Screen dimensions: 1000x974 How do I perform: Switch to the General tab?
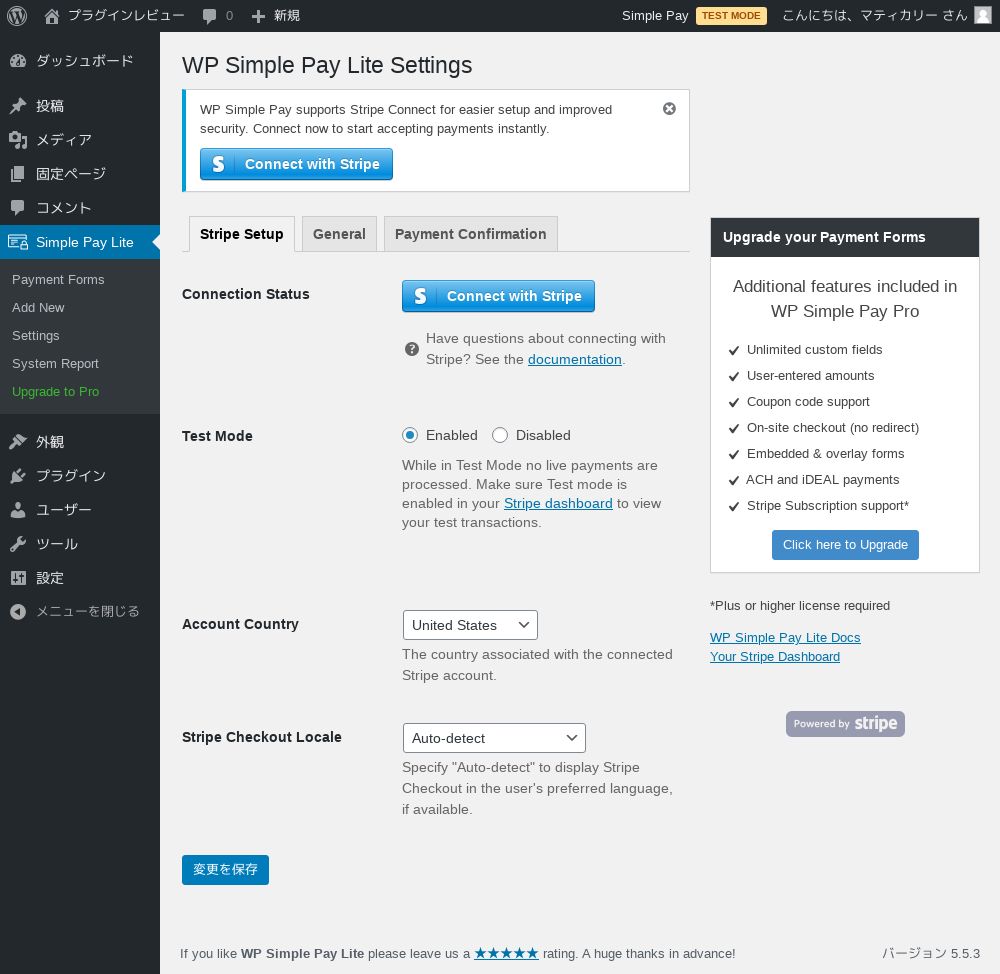(x=339, y=234)
